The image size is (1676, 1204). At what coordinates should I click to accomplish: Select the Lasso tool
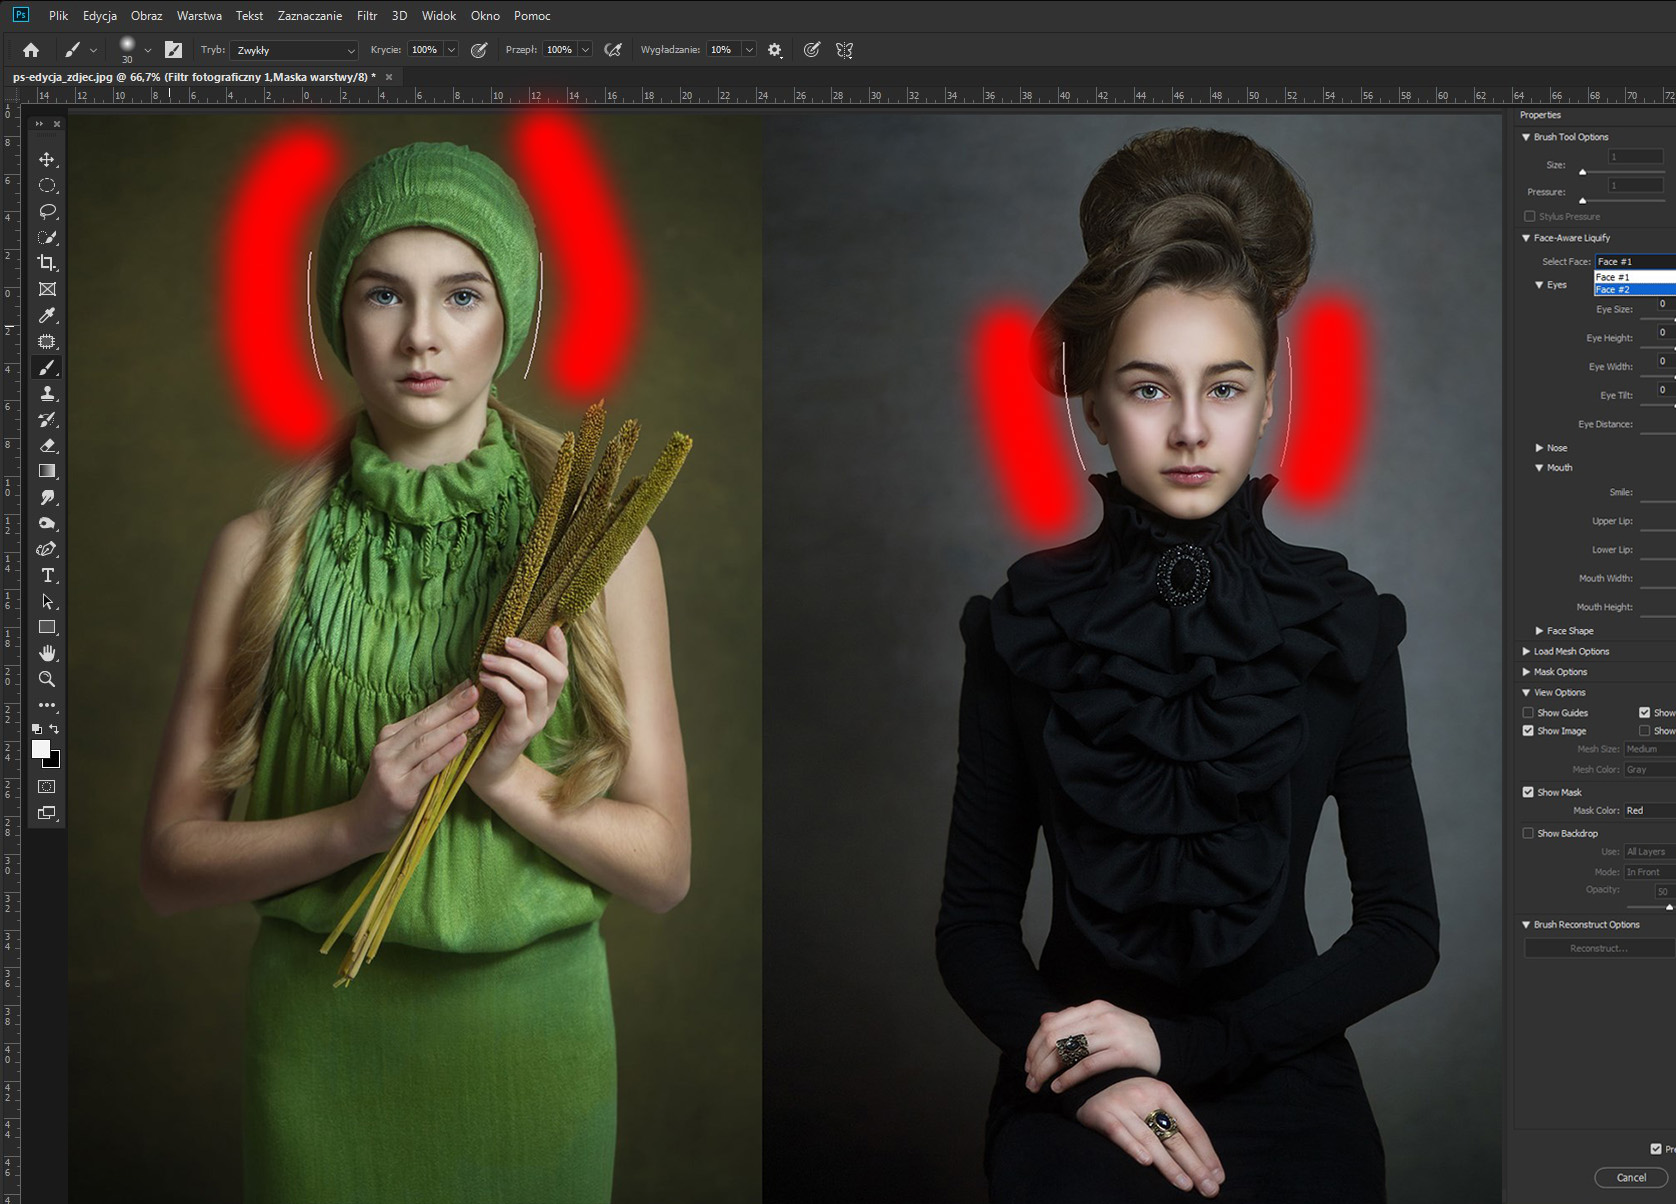pos(47,212)
